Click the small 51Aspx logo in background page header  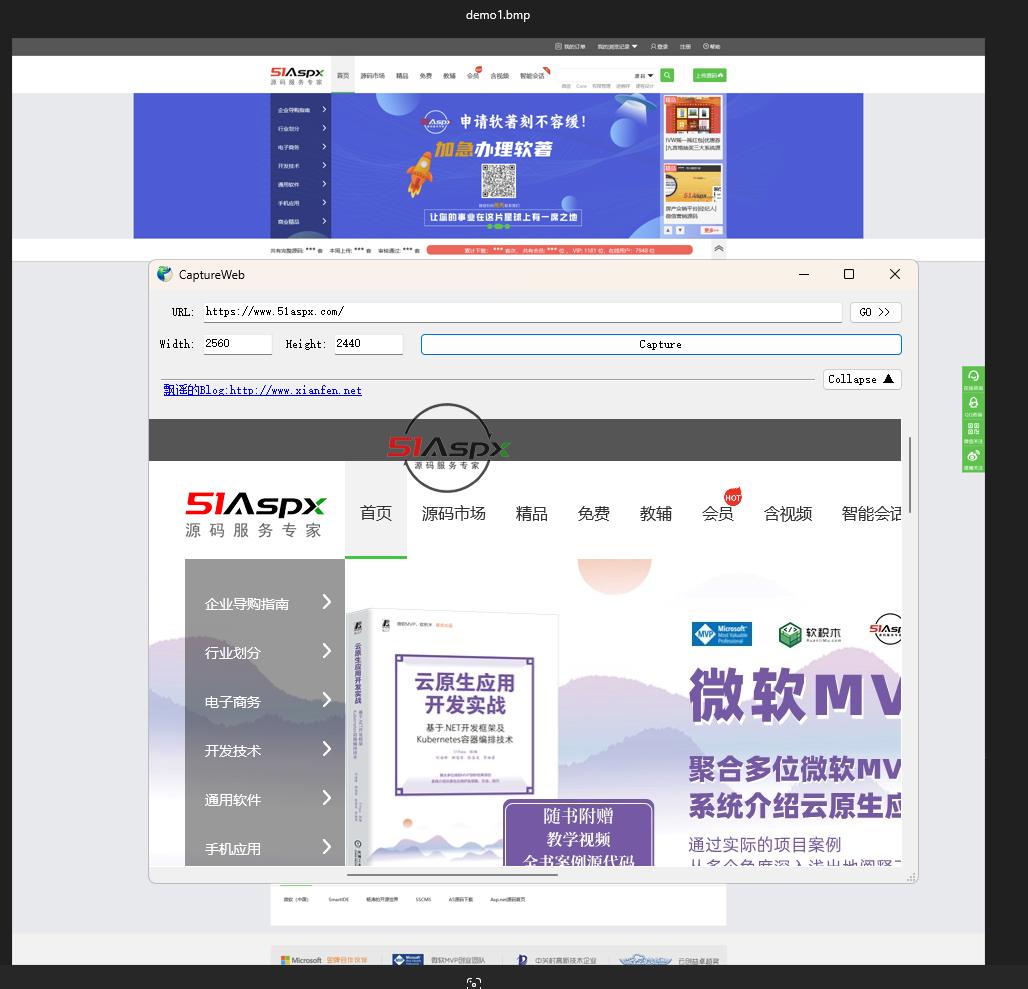pyautogui.click(x=297, y=75)
